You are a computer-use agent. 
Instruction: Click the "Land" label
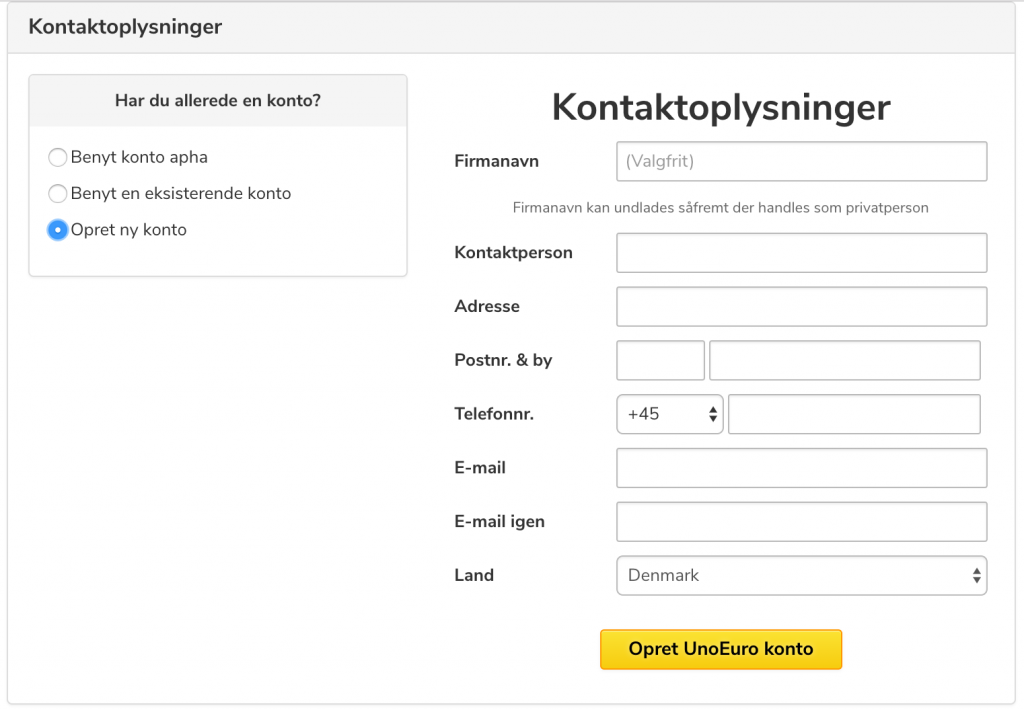point(474,575)
